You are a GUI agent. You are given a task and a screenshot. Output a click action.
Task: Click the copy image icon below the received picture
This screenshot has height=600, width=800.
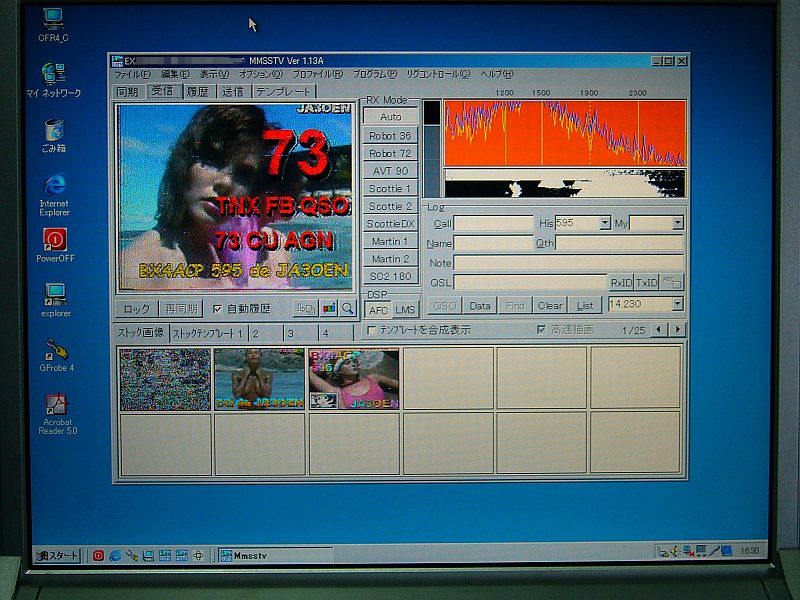pyautogui.click(x=307, y=309)
